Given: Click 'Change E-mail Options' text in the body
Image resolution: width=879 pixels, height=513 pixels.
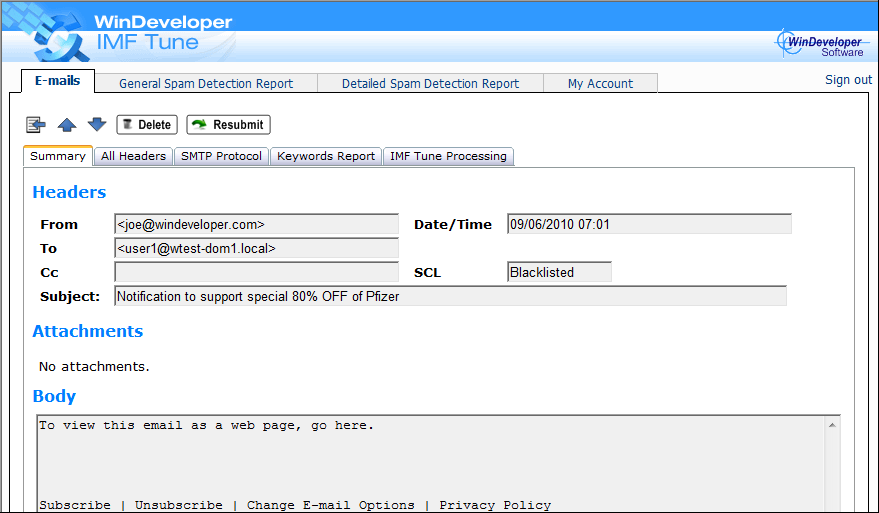Looking at the screenshot, I should tap(331, 505).
